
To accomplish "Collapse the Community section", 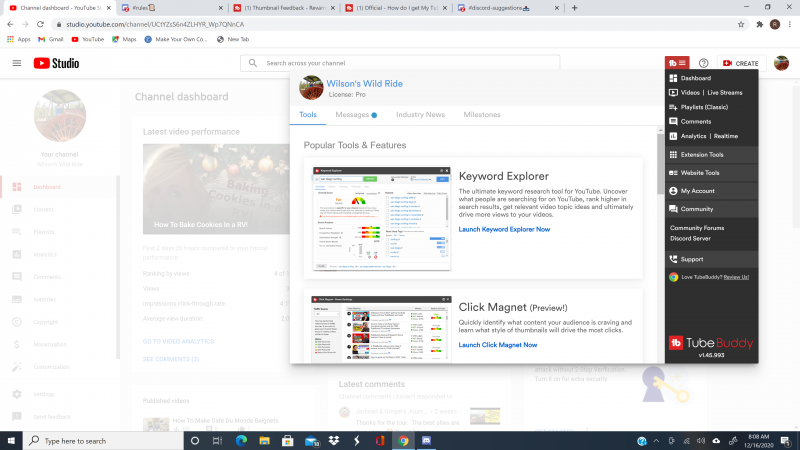I will click(696, 209).
